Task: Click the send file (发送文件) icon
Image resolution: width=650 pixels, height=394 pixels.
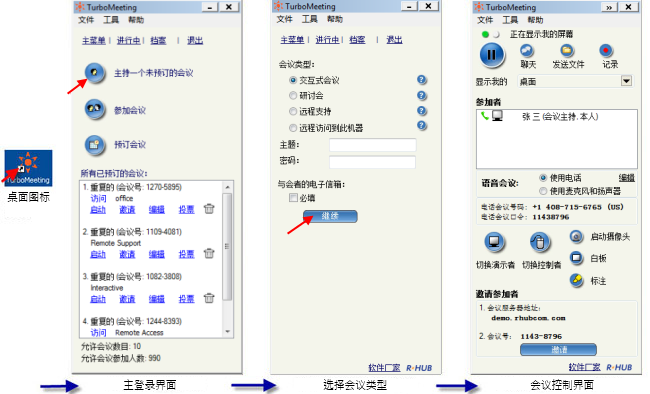Action: 566,51
